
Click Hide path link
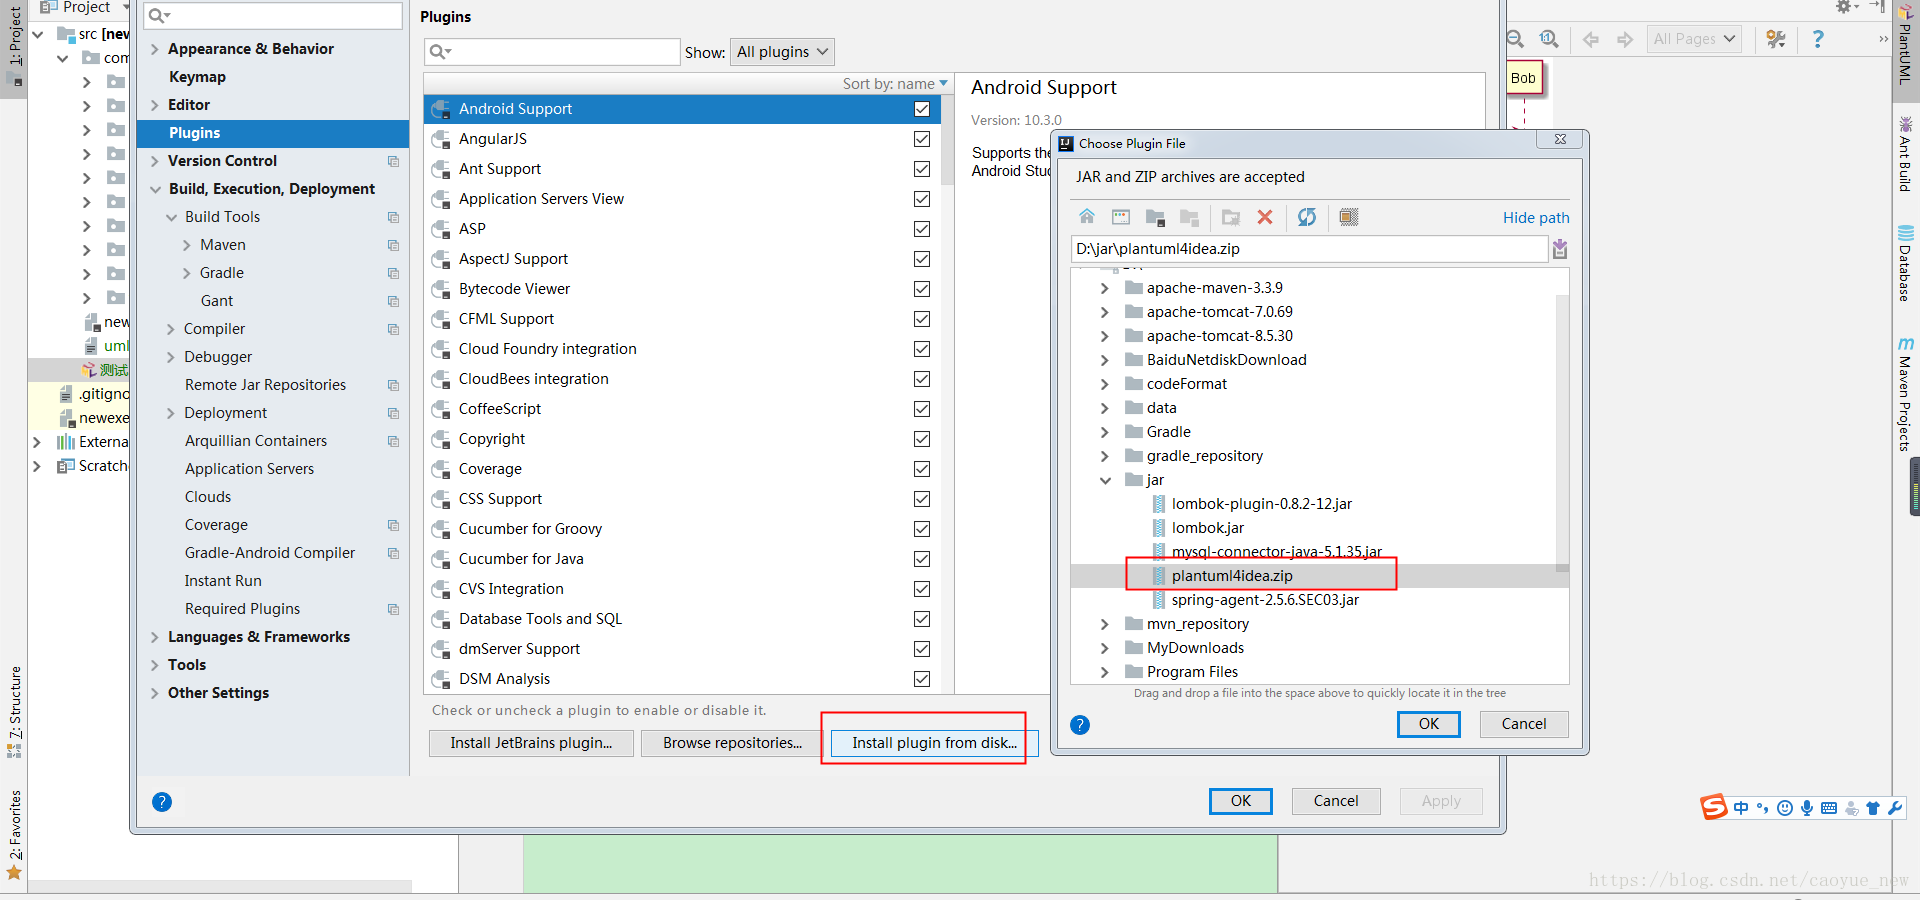[x=1536, y=218]
